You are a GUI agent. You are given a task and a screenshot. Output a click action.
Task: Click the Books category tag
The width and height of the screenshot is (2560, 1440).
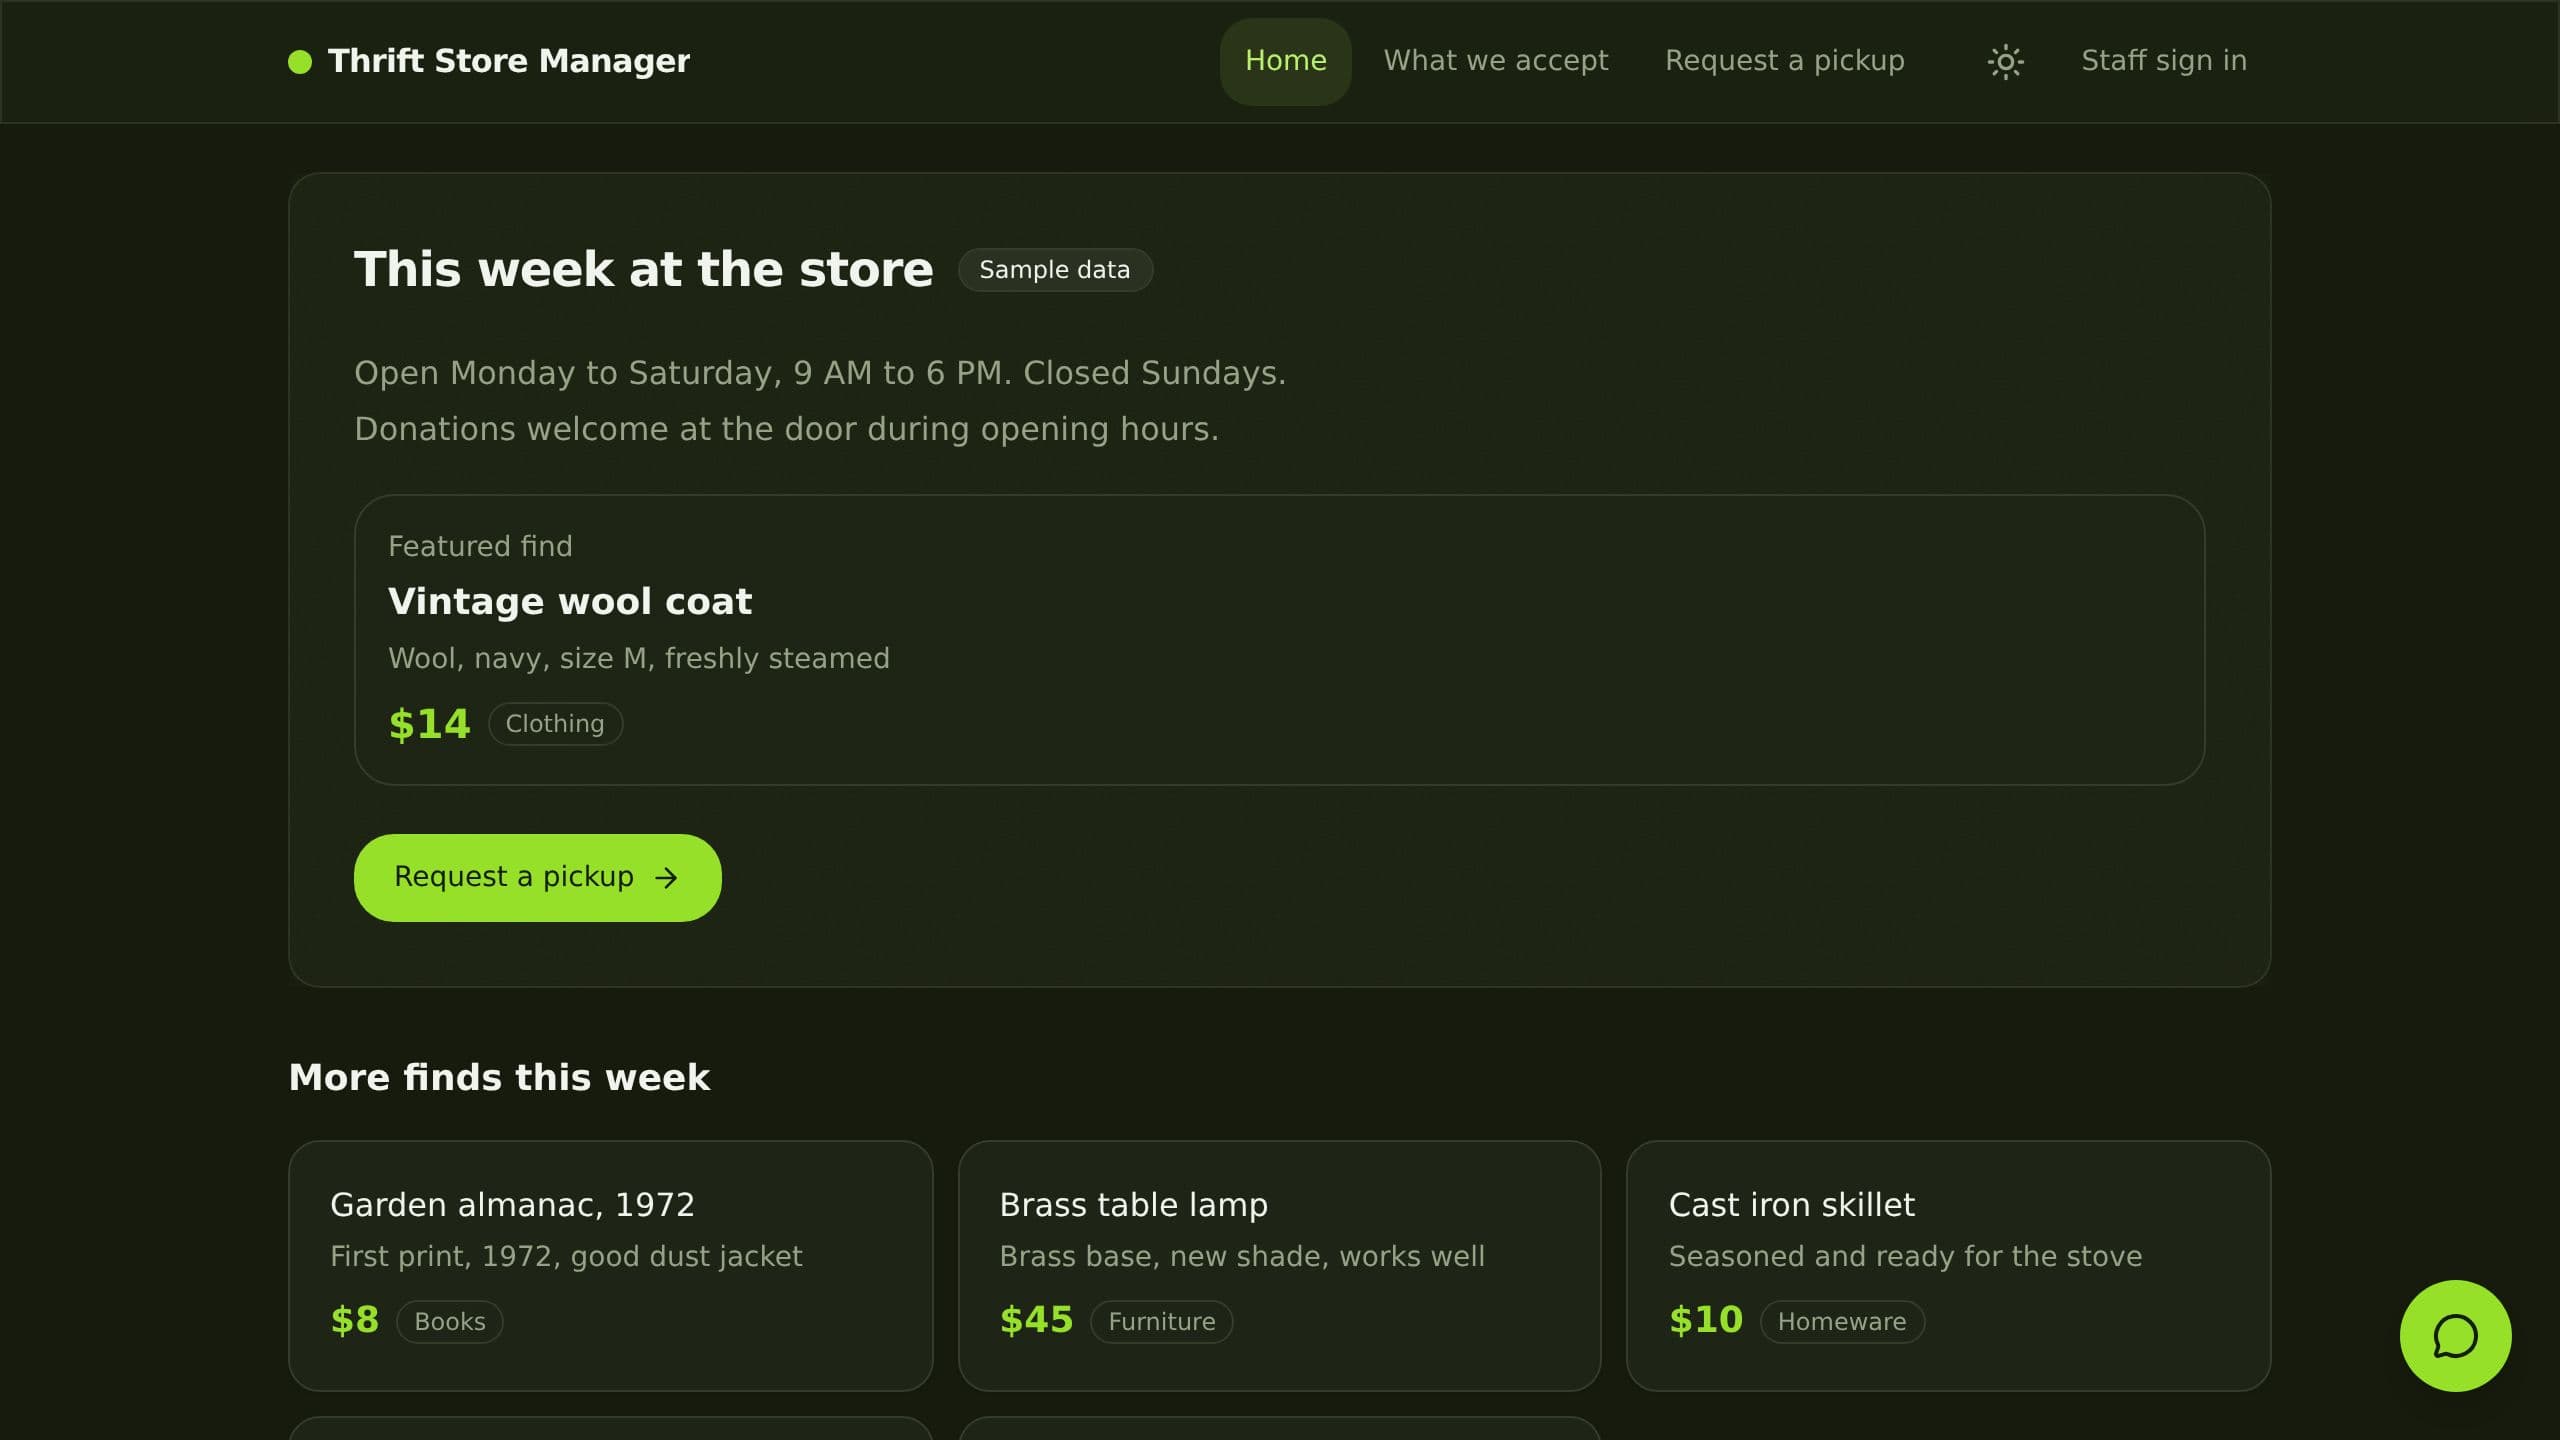450,1322
